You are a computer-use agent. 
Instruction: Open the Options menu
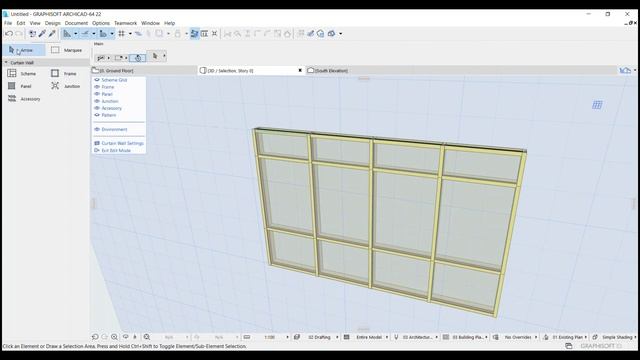coord(101,23)
